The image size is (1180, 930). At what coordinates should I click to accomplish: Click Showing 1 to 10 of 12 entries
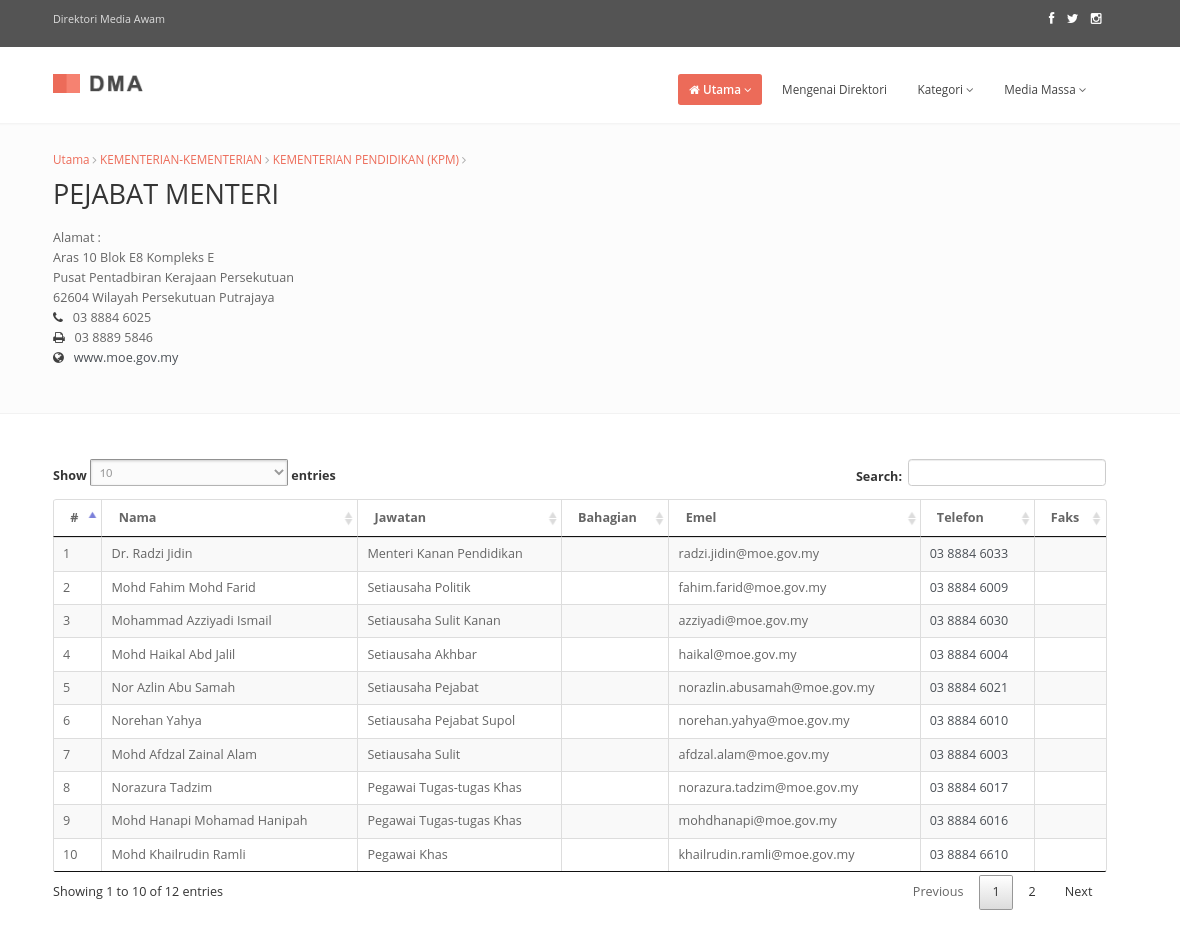coord(138,892)
